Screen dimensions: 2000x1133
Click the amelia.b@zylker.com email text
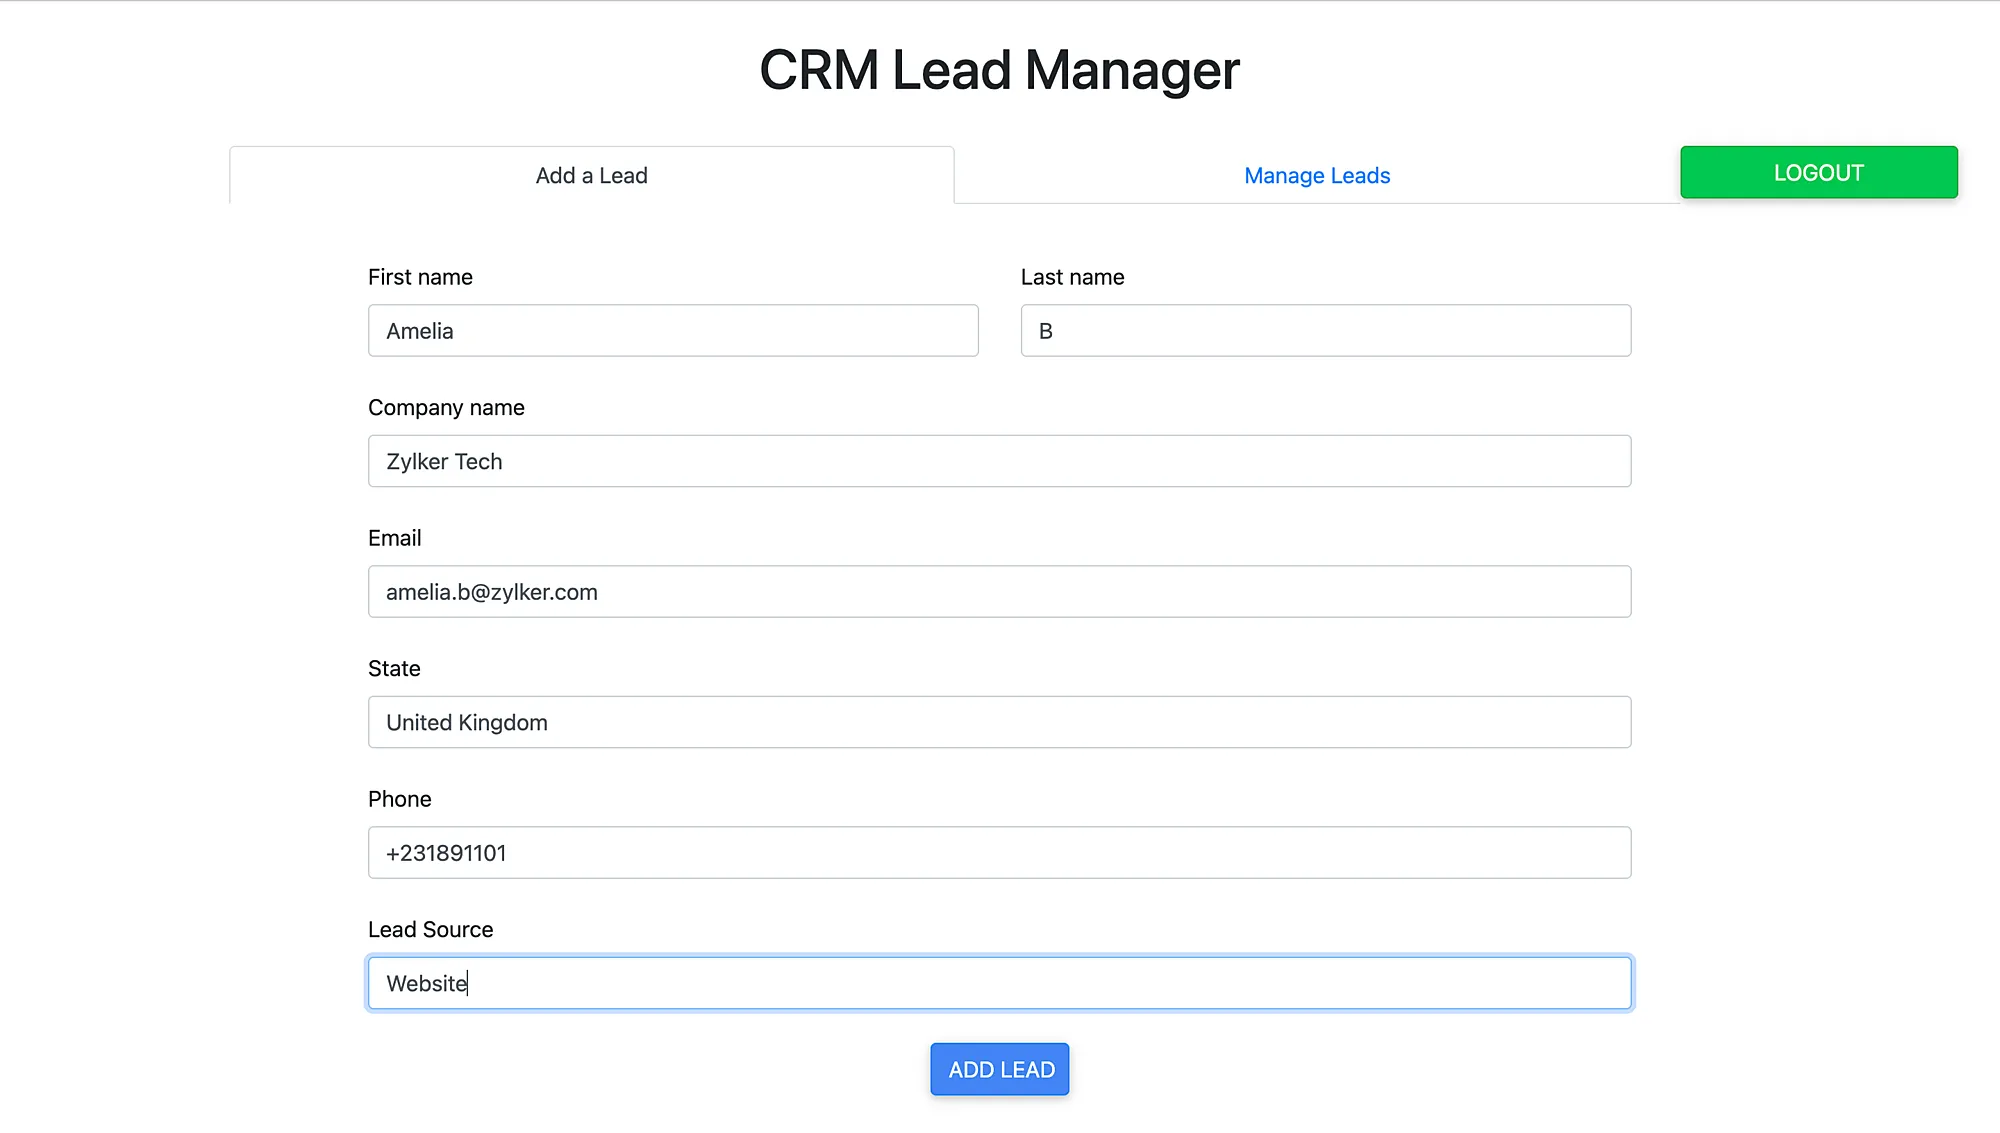click(x=491, y=592)
